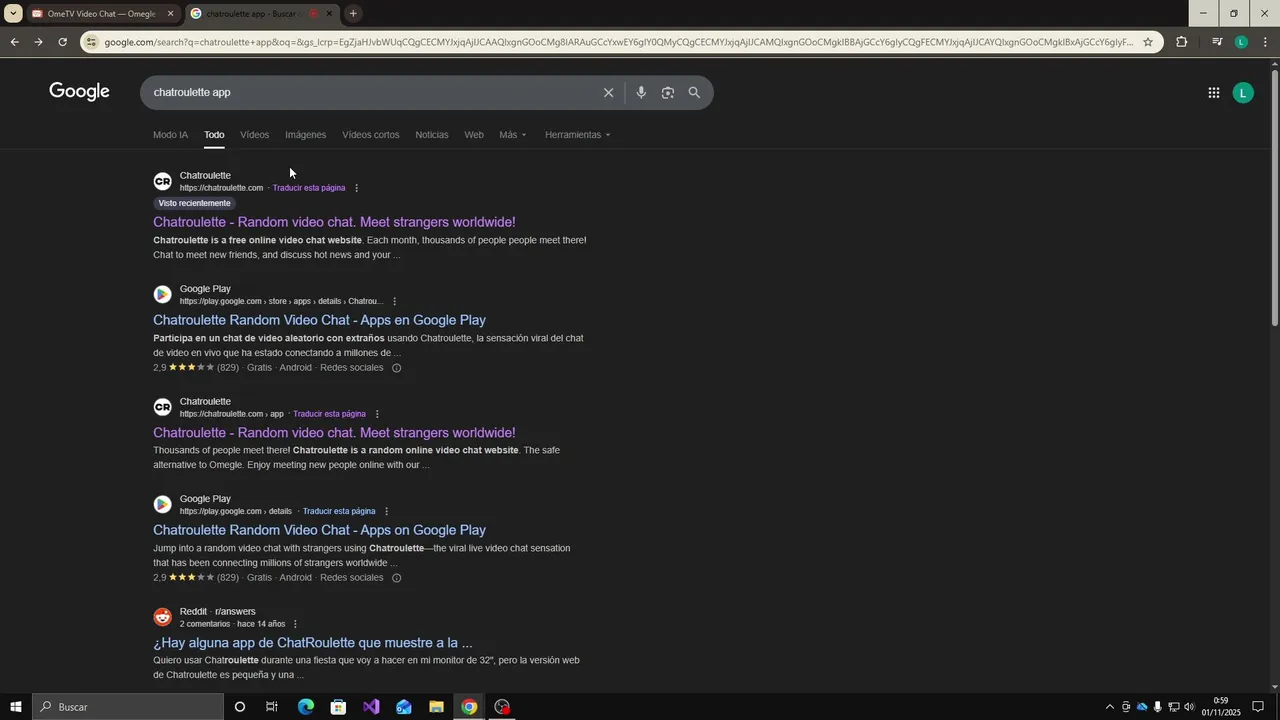This screenshot has width=1280, height=720.
Task: Open Windows Start menu
Action: (15, 707)
